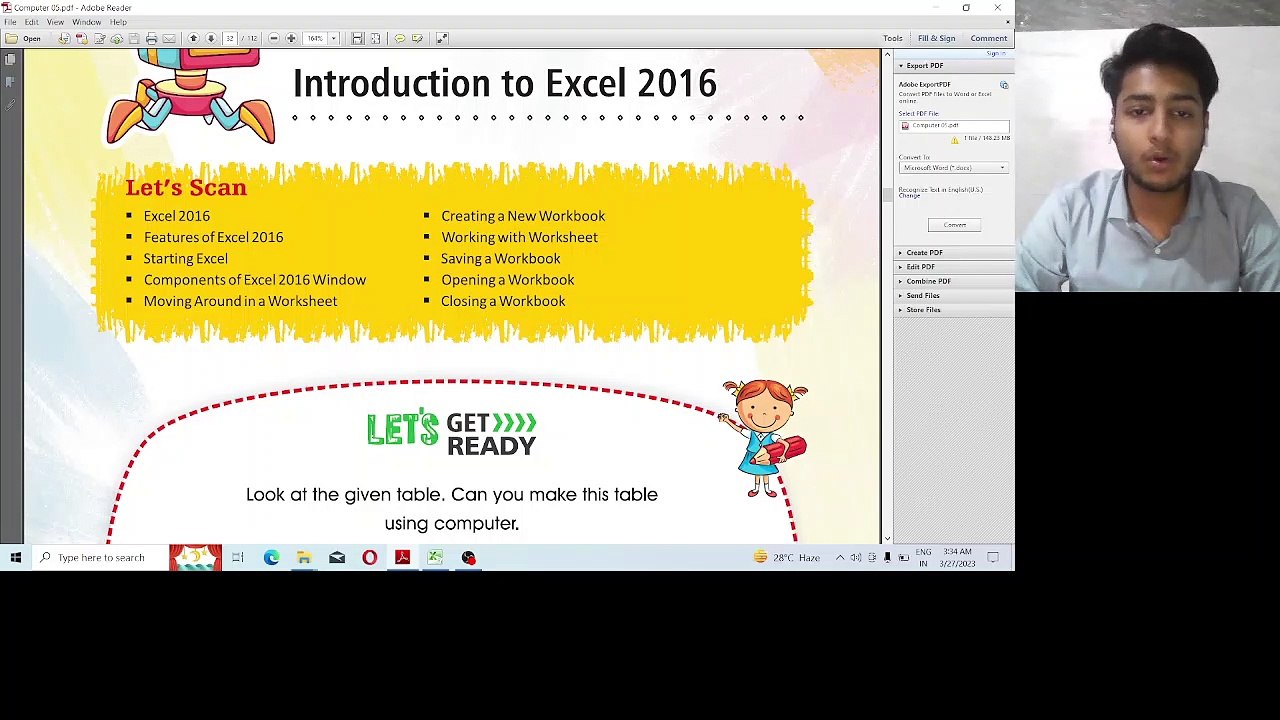This screenshot has height=720, width=1280.
Task: Switch to the Fill & Sign pane
Action: coord(937,38)
